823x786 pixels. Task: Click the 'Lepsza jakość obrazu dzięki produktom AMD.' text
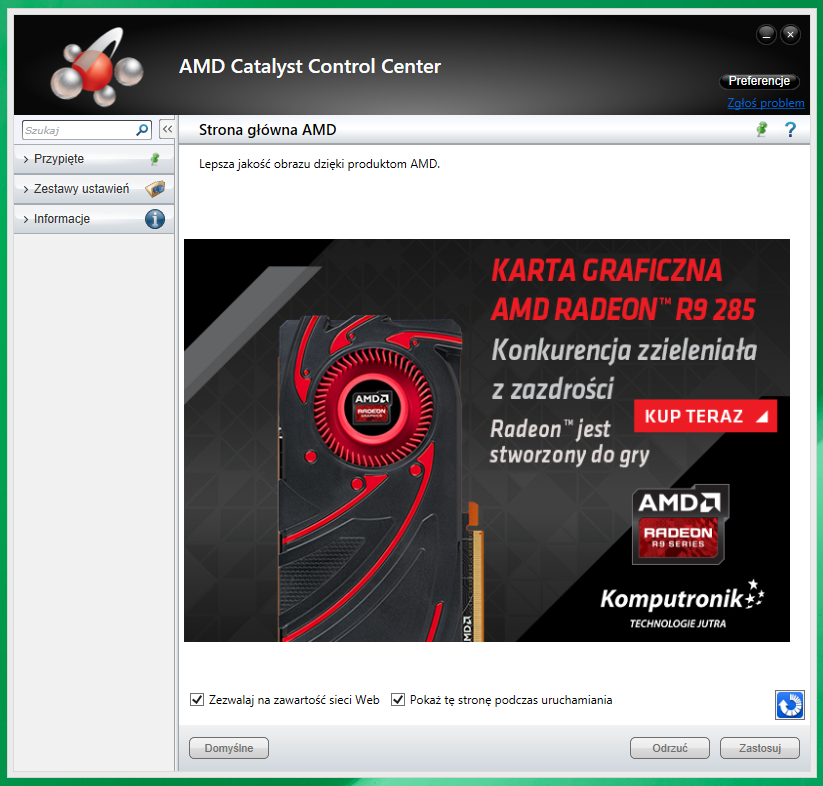coord(319,164)
